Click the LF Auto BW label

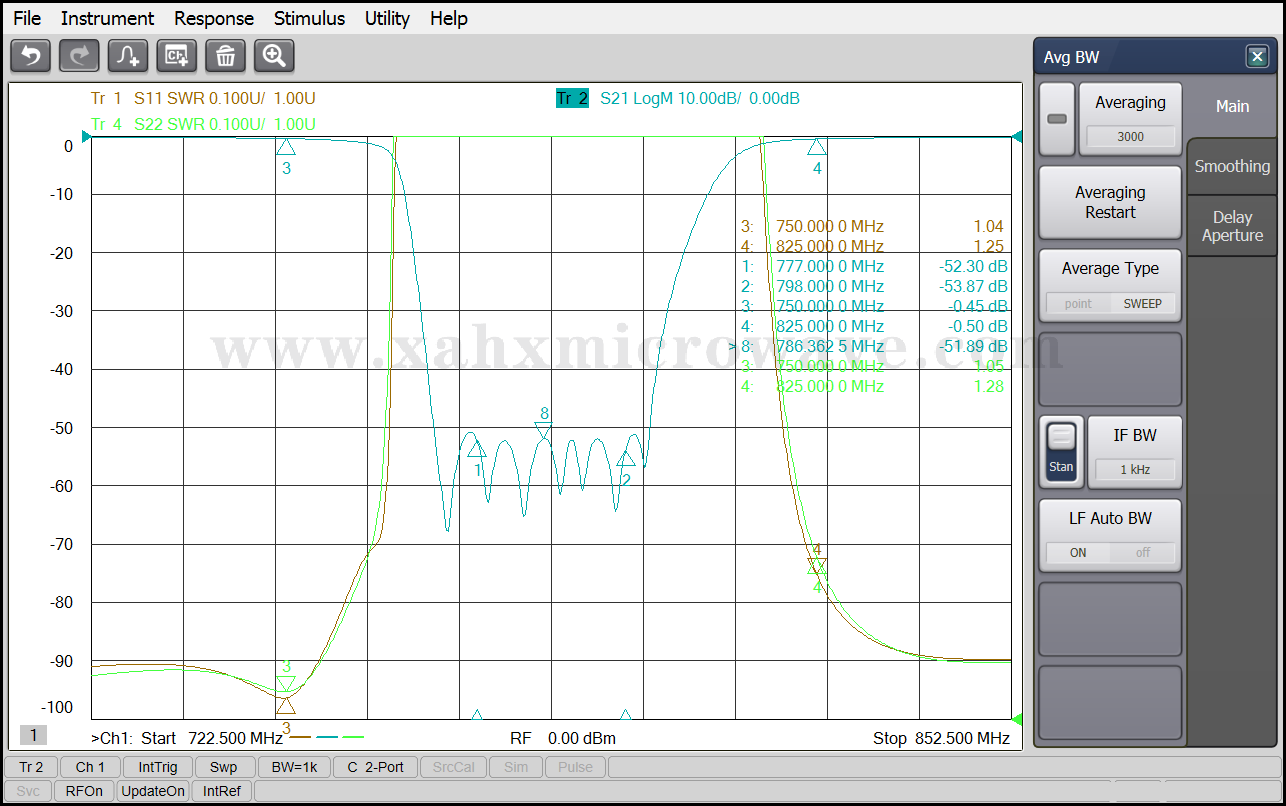click(1110, 518)
